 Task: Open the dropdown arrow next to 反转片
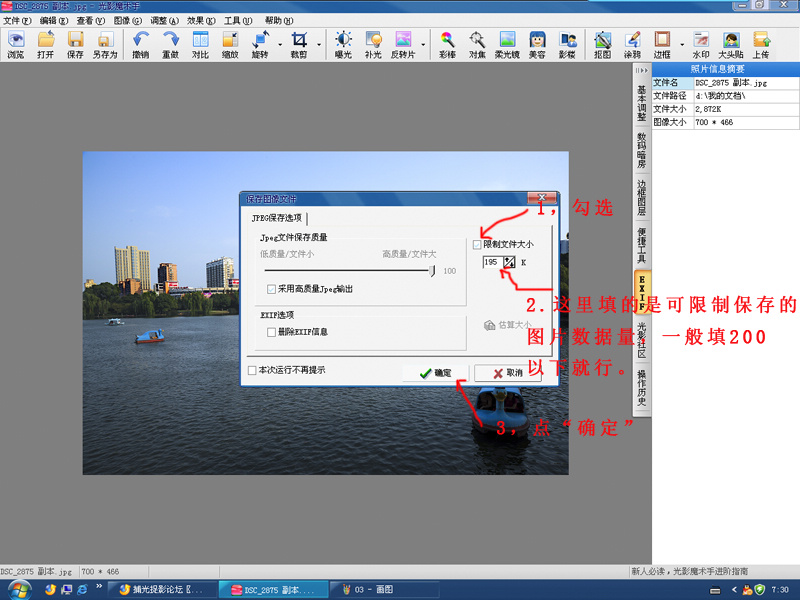[424, 44]
